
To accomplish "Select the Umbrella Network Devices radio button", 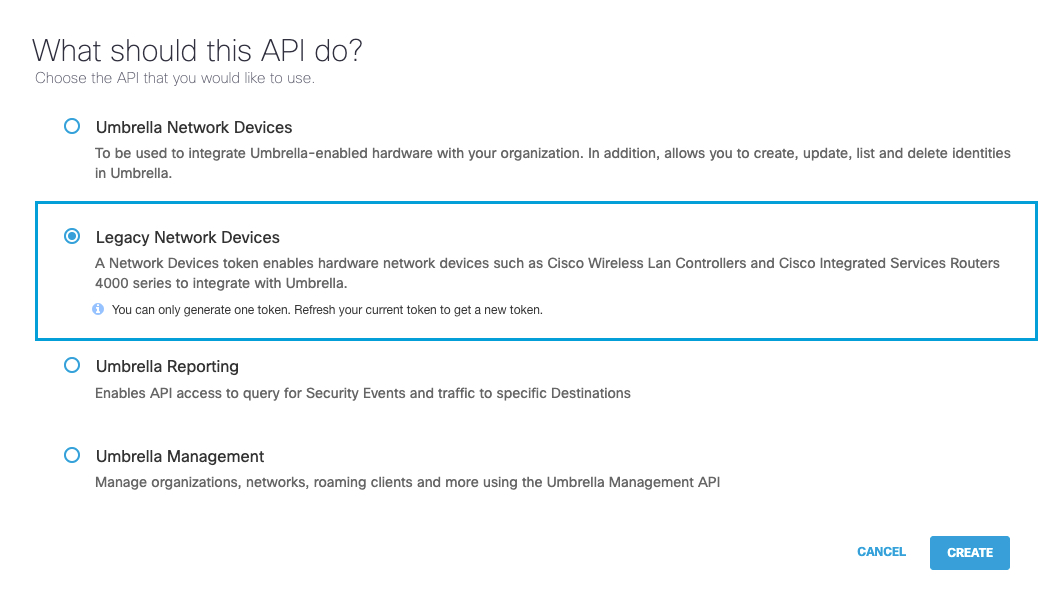I will pos(72,126).
